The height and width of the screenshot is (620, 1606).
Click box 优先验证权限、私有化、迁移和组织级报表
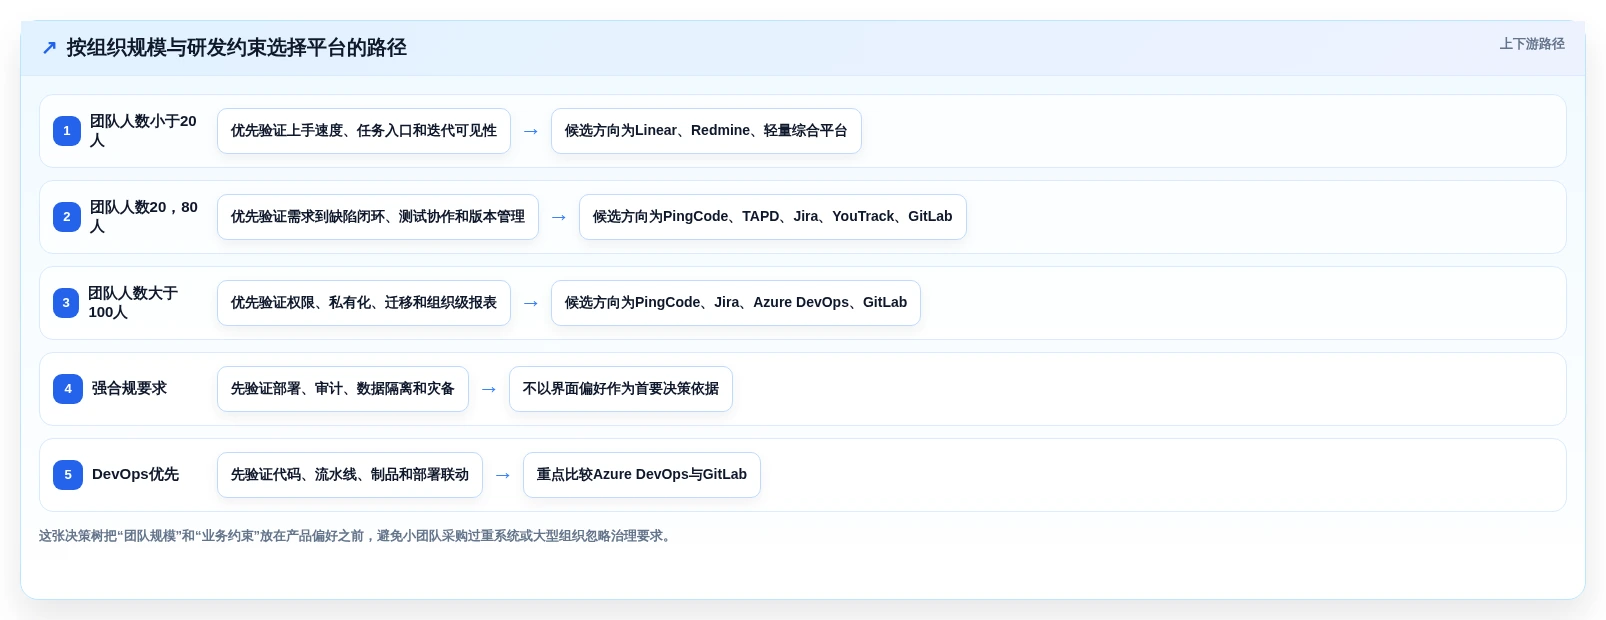[x=364, y=303]
